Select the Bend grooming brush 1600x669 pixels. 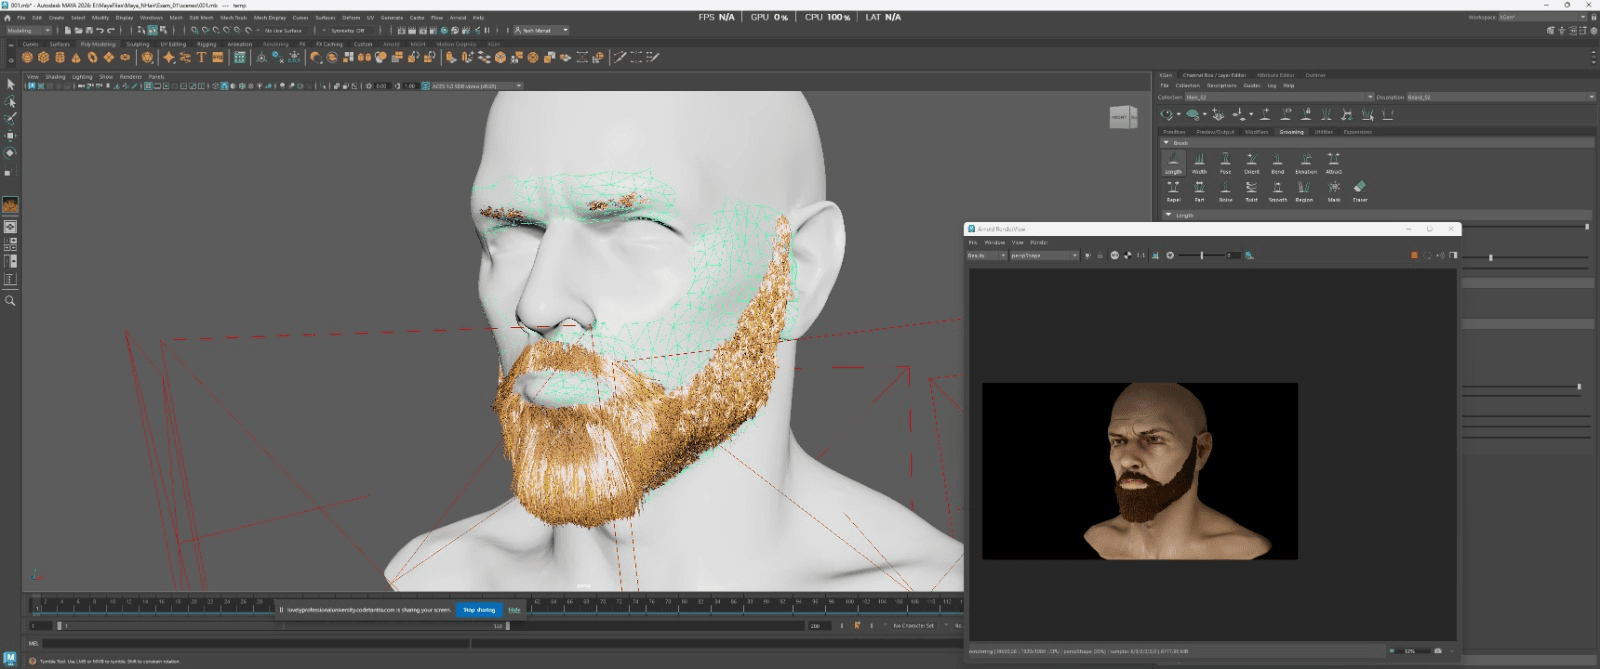coord(1277,160)
